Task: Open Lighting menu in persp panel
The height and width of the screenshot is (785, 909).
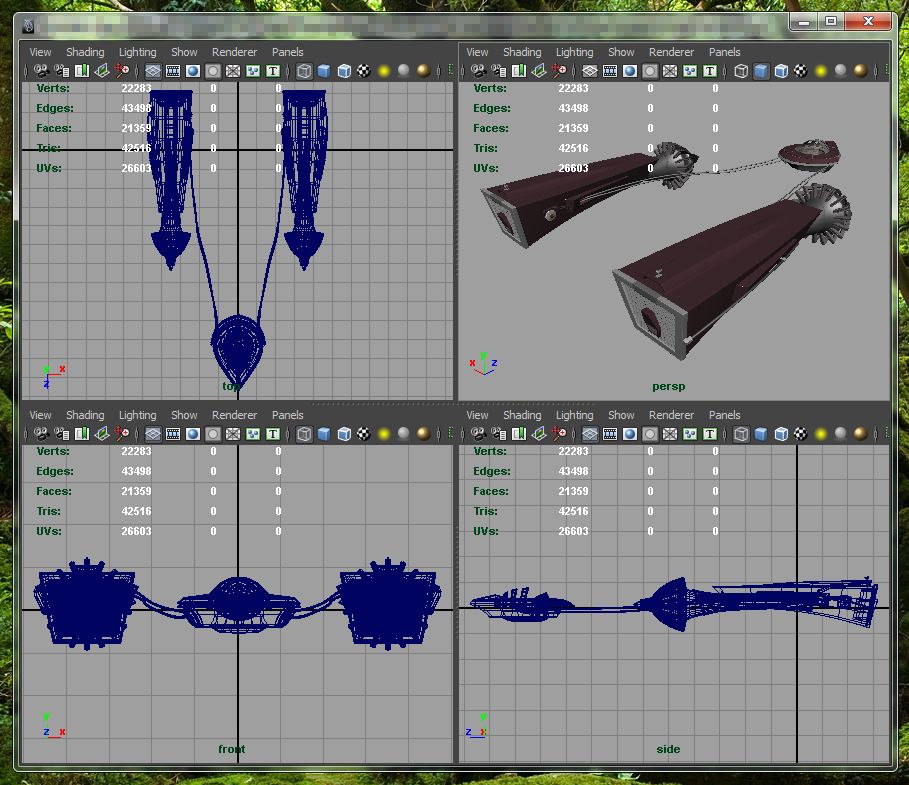Action: point(575,52)
